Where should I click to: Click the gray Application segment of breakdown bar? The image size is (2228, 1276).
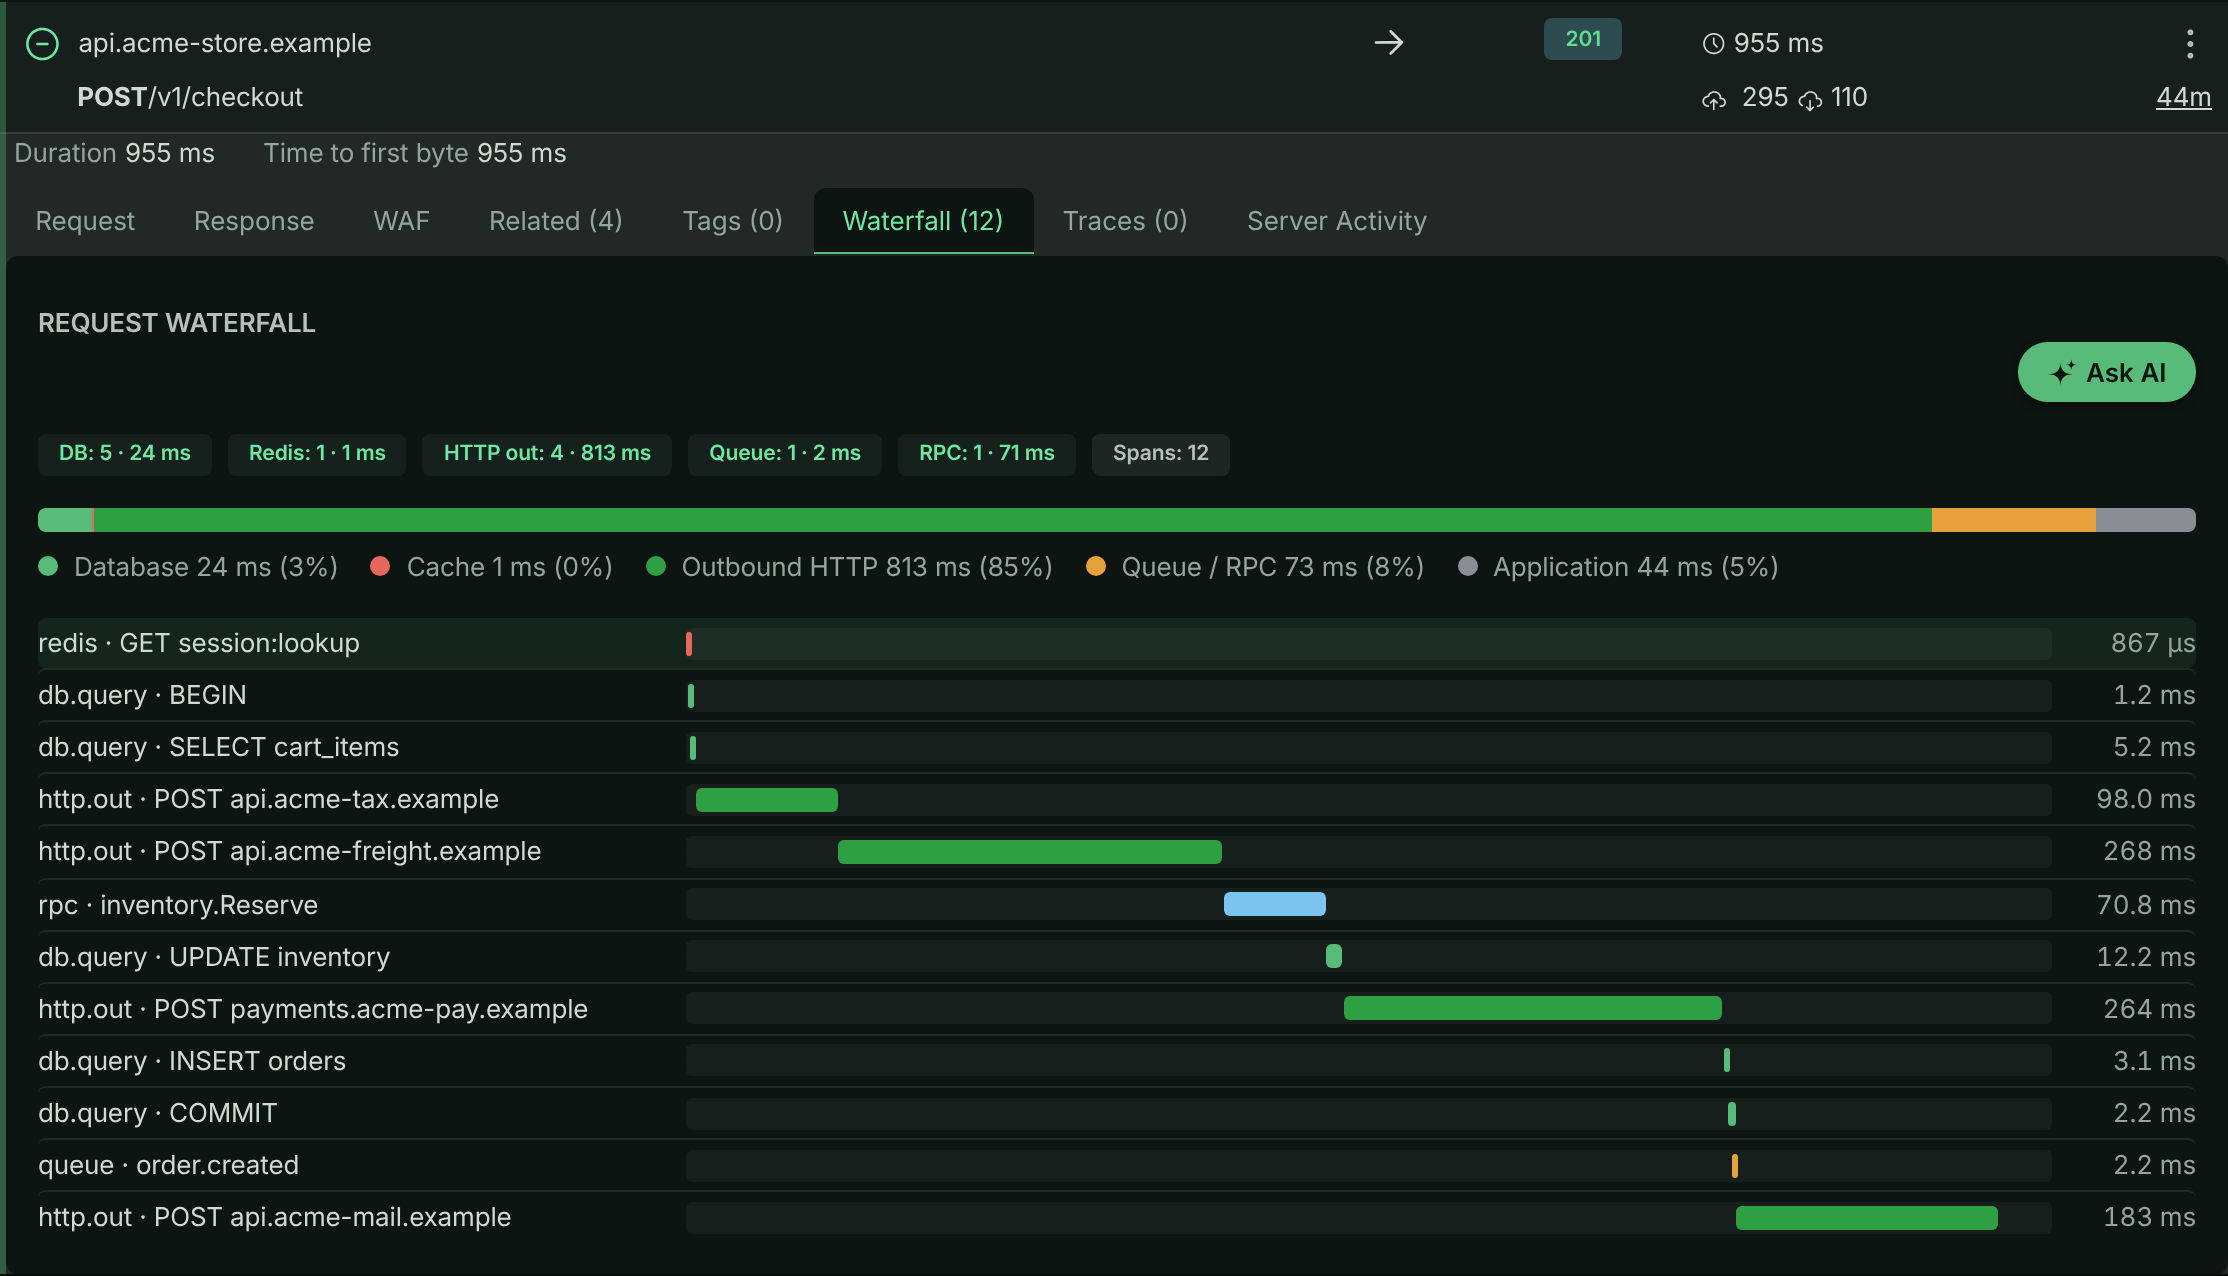click(2146, 520)
